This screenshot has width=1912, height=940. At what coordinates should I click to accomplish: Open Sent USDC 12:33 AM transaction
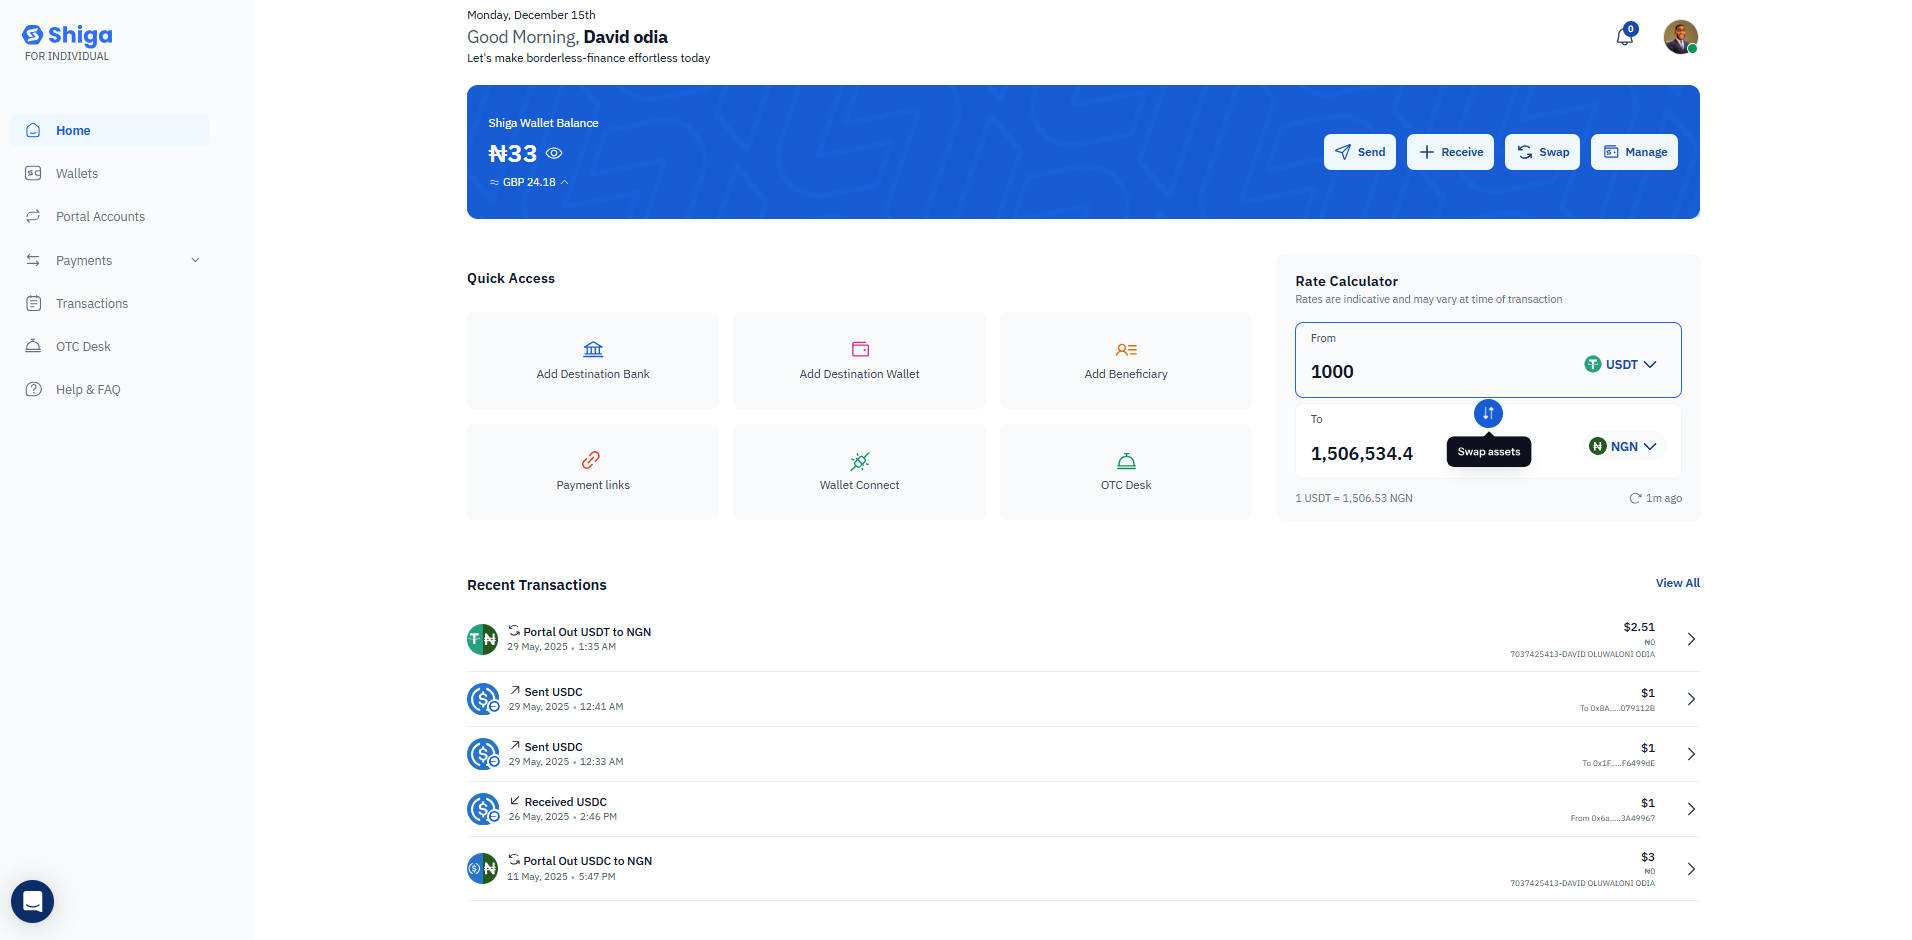[1083, 754]
